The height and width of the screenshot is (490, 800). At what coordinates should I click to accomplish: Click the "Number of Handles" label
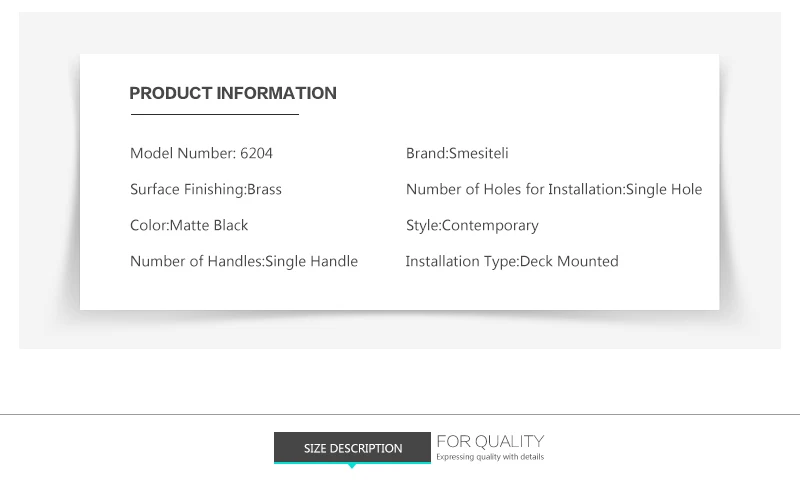point(195,262)
